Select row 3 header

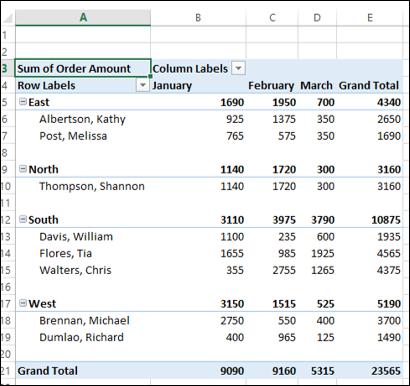[x=7, y=68]
